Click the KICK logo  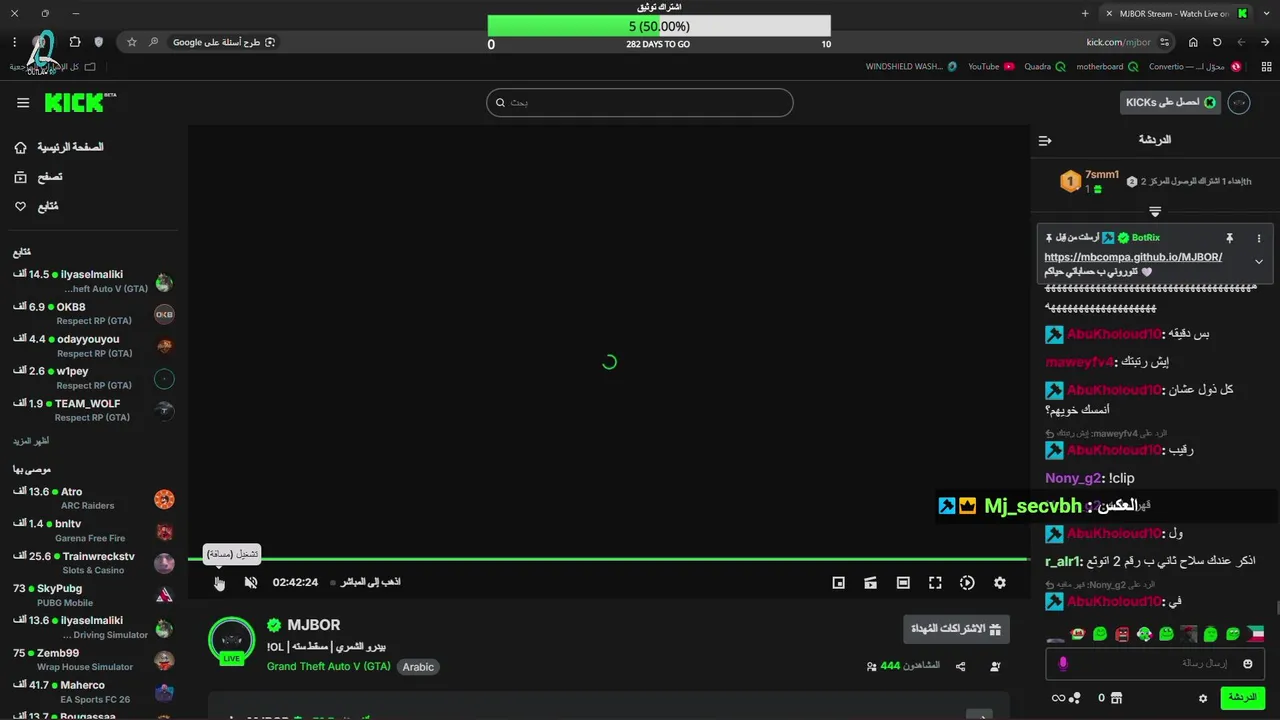pyautogui.click(x=80, y=102)
